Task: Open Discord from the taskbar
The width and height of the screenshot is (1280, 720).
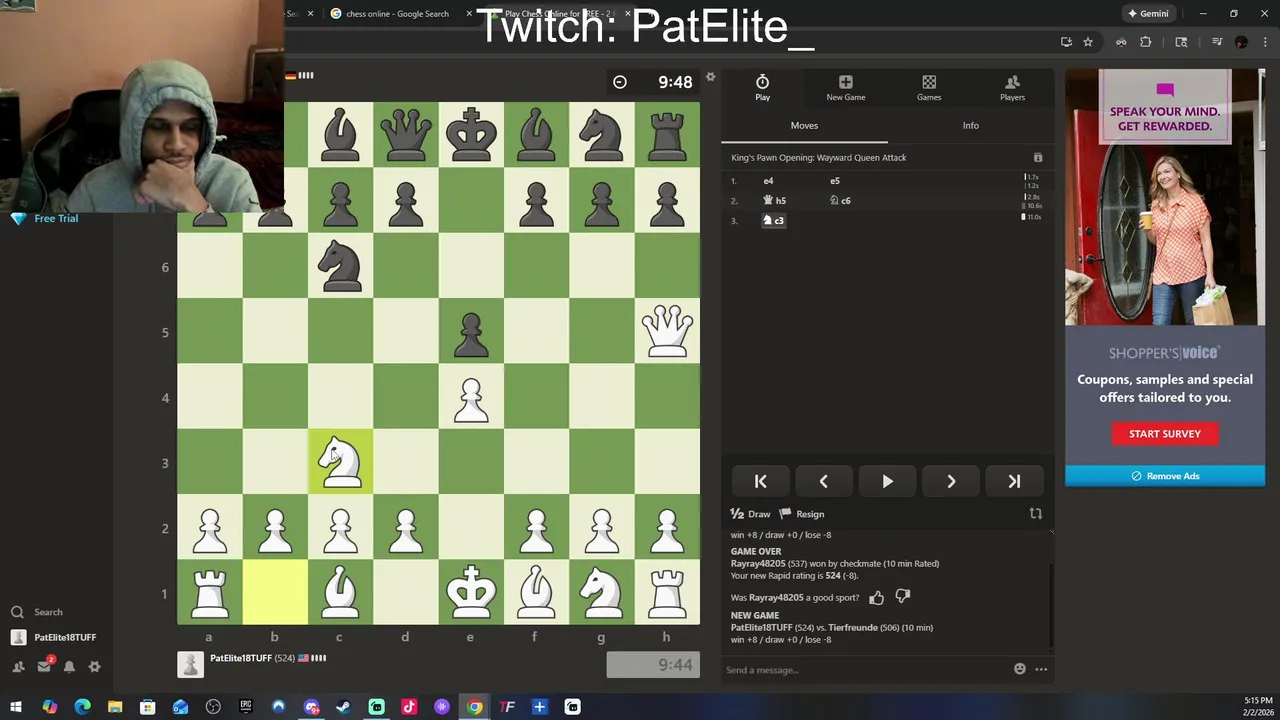Action: [311, 707]
